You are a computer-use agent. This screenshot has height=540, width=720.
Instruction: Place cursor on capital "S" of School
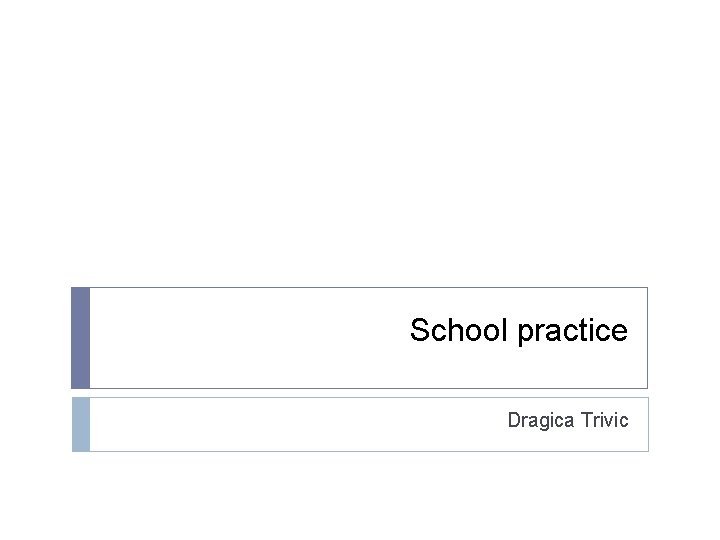point(419,331)
